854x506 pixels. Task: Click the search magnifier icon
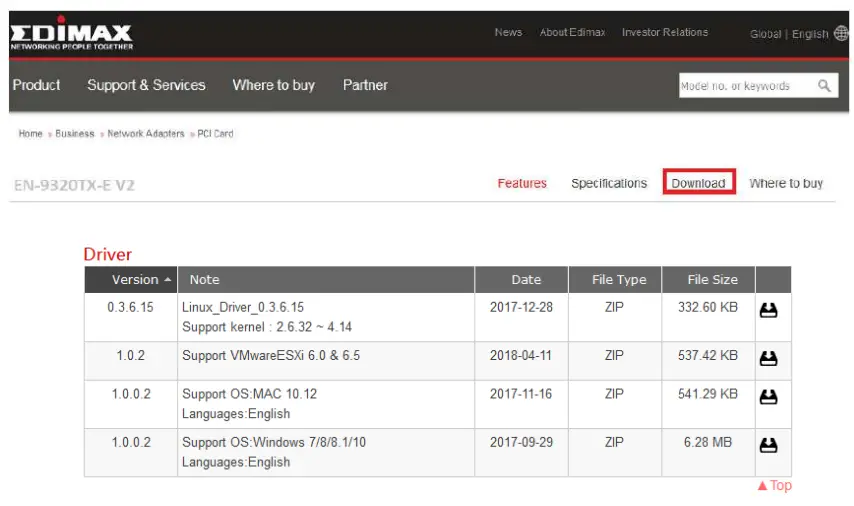pyautogui.click(x=824, y=86)
